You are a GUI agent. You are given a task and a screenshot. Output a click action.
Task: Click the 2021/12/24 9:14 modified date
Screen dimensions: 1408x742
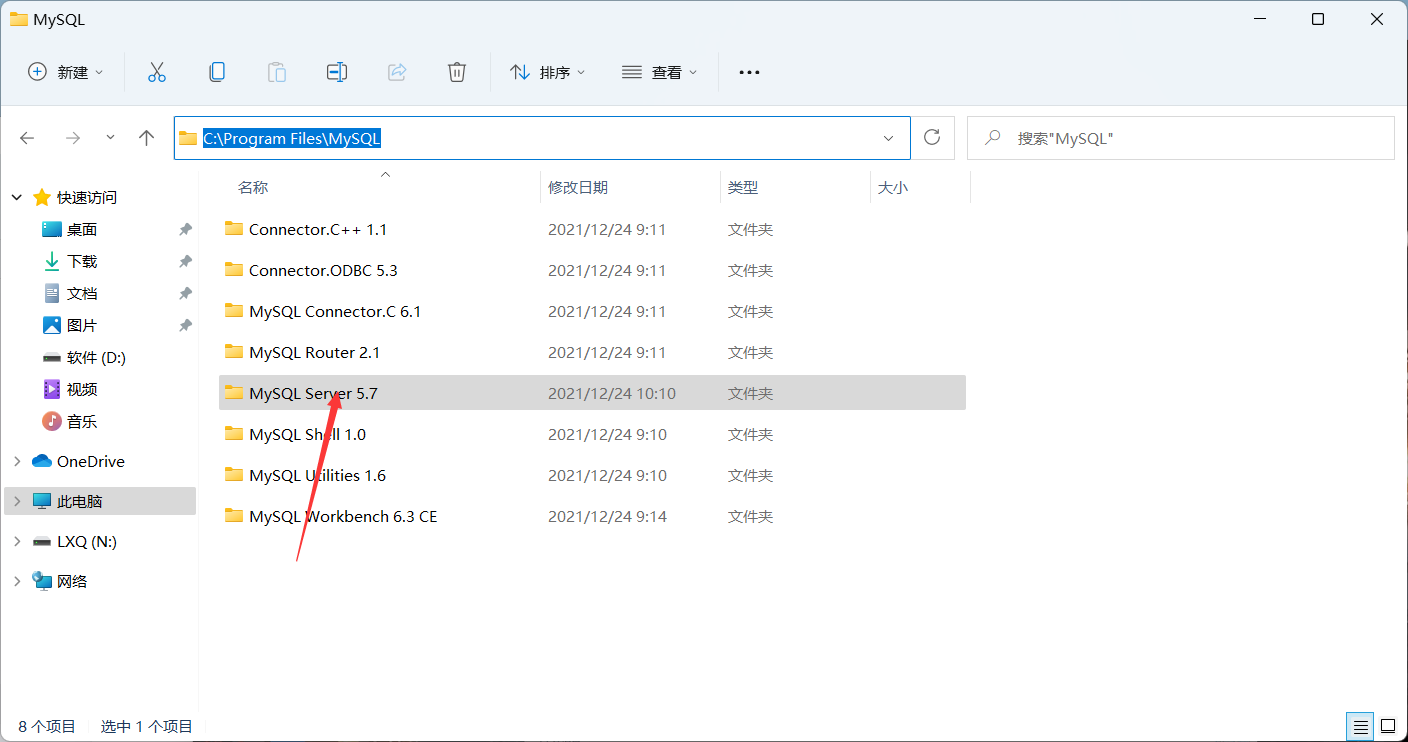pyautogui.click(x=607, y=516)
